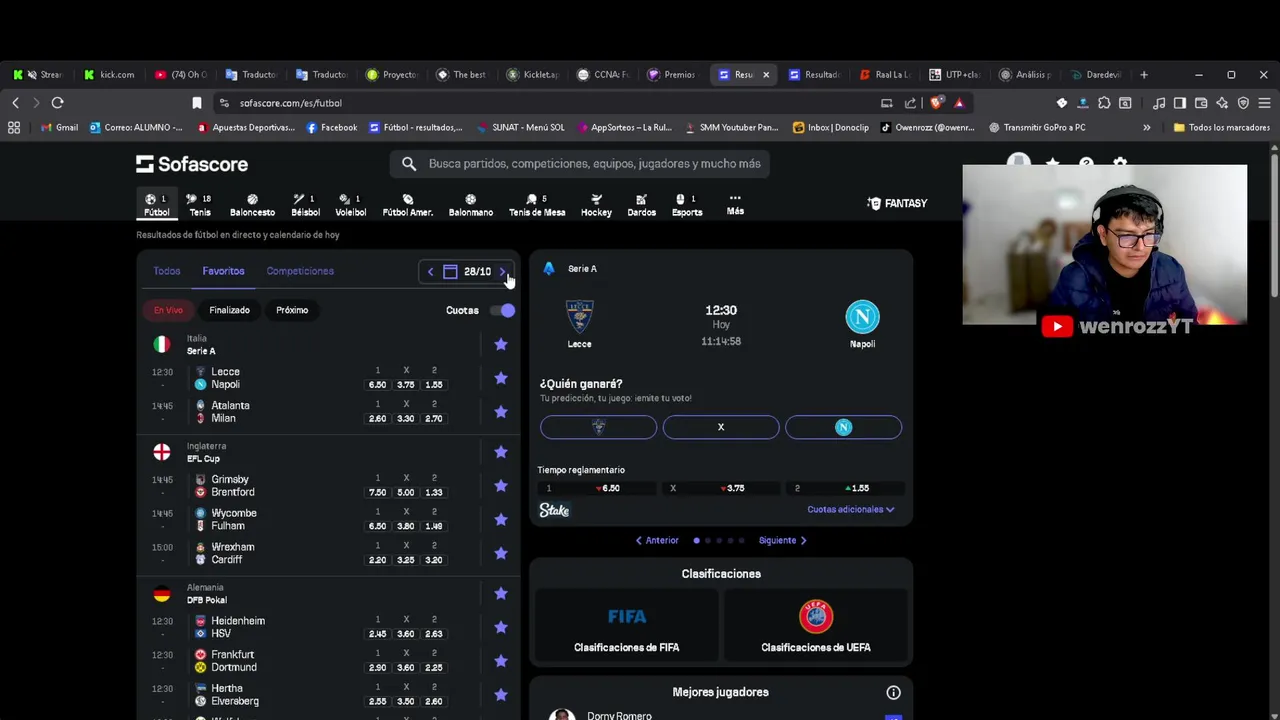Open the FANTASY link
The image size is (1280, 720).
coord(897,203)
